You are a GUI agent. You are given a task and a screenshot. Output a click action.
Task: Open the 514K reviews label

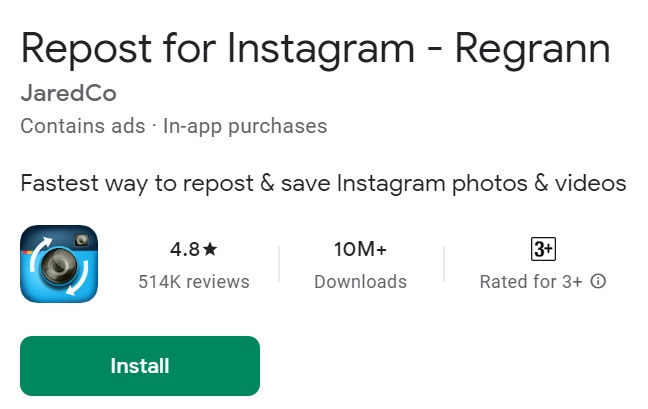(x=194, y=282)
